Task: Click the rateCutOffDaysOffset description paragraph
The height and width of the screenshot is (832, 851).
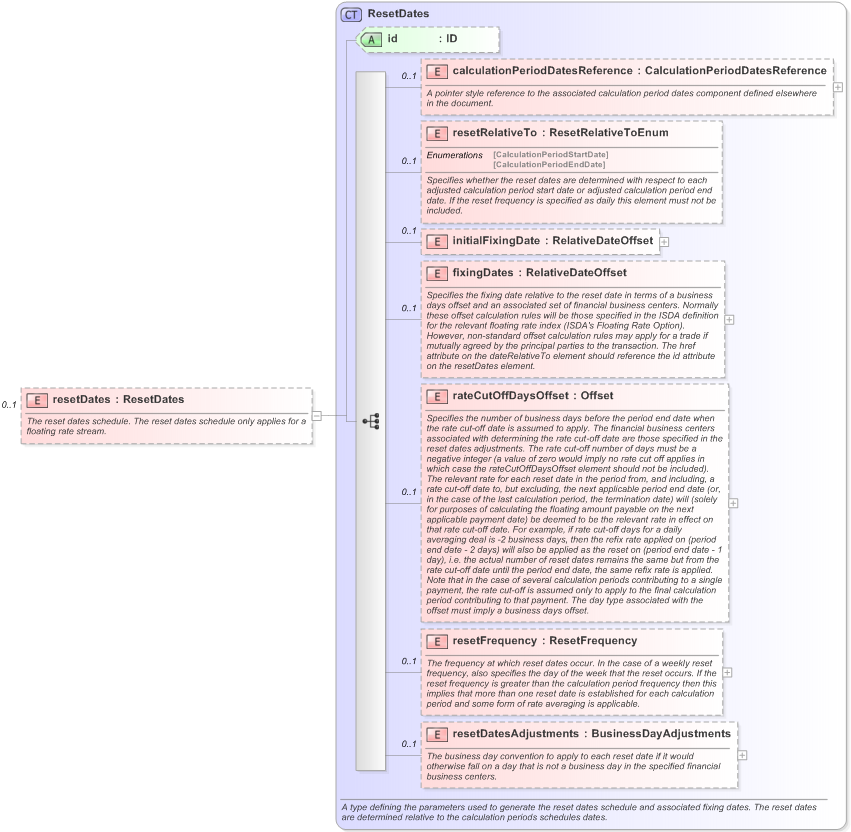Action: coord(574,515)
